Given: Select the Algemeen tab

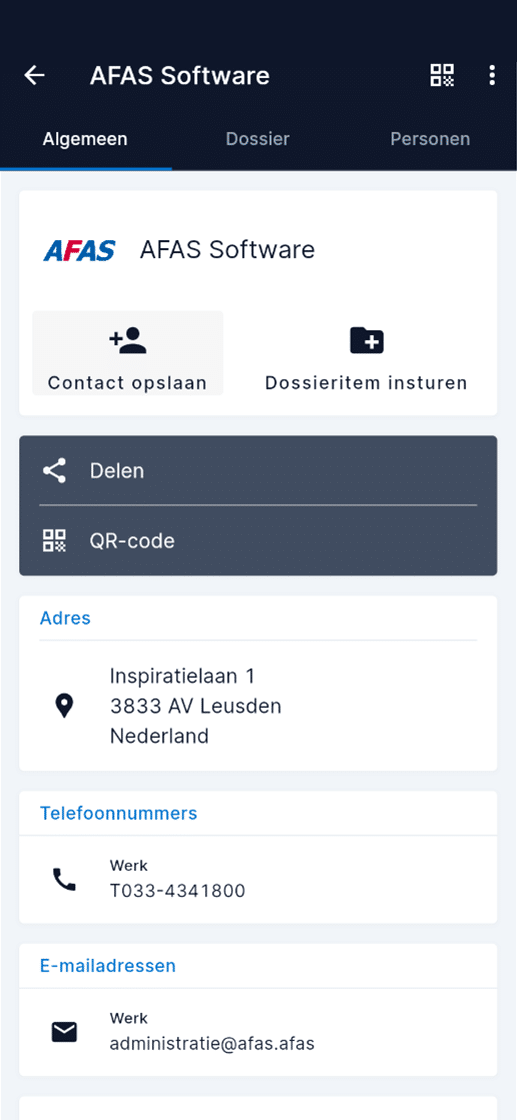Looking at the screenshot, I should click(85, 139).
